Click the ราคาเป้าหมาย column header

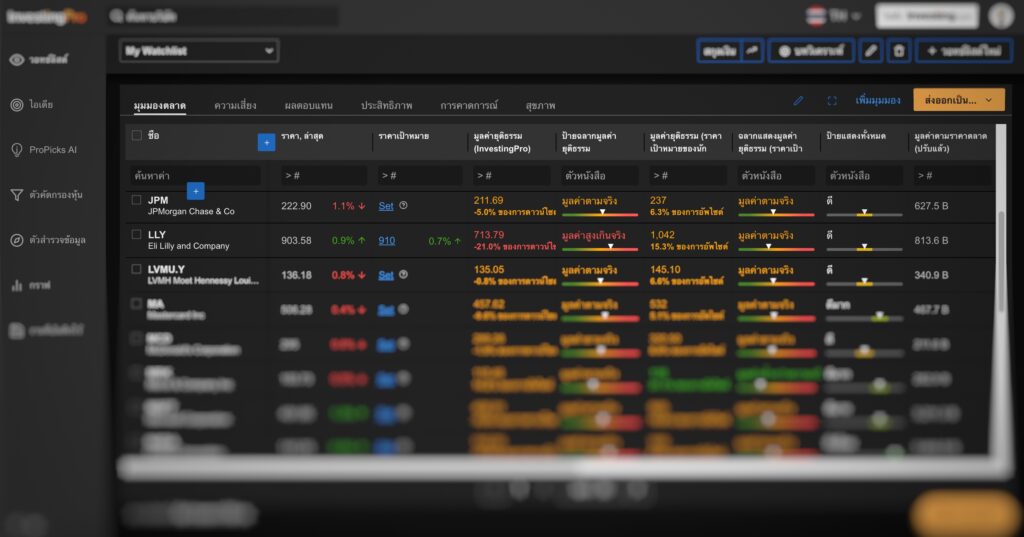click(x=404, y=136)
